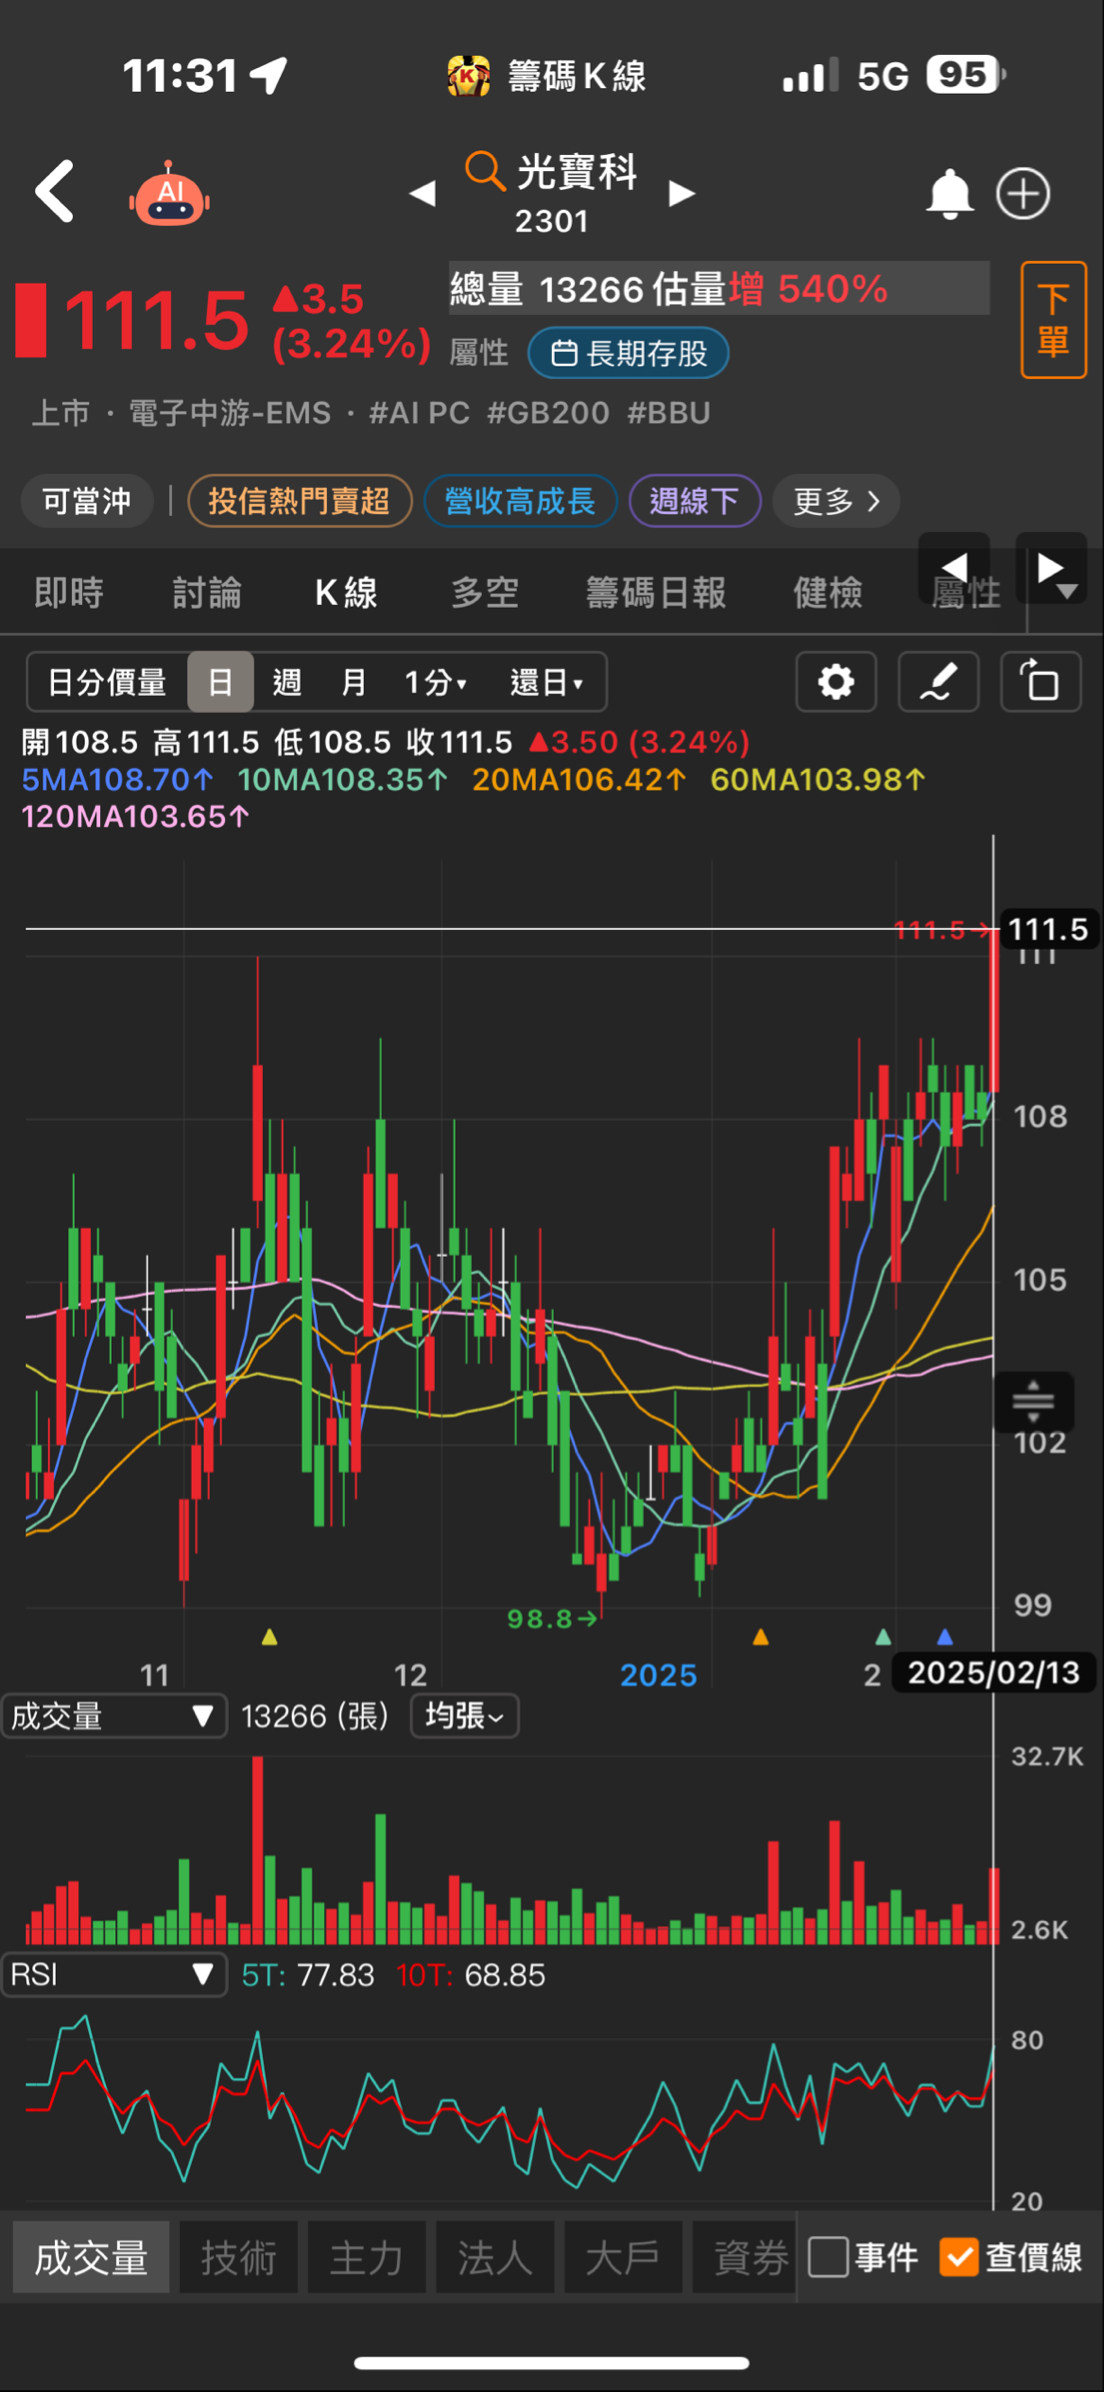Tap the 光寶科 stock name

coord(578,172)
